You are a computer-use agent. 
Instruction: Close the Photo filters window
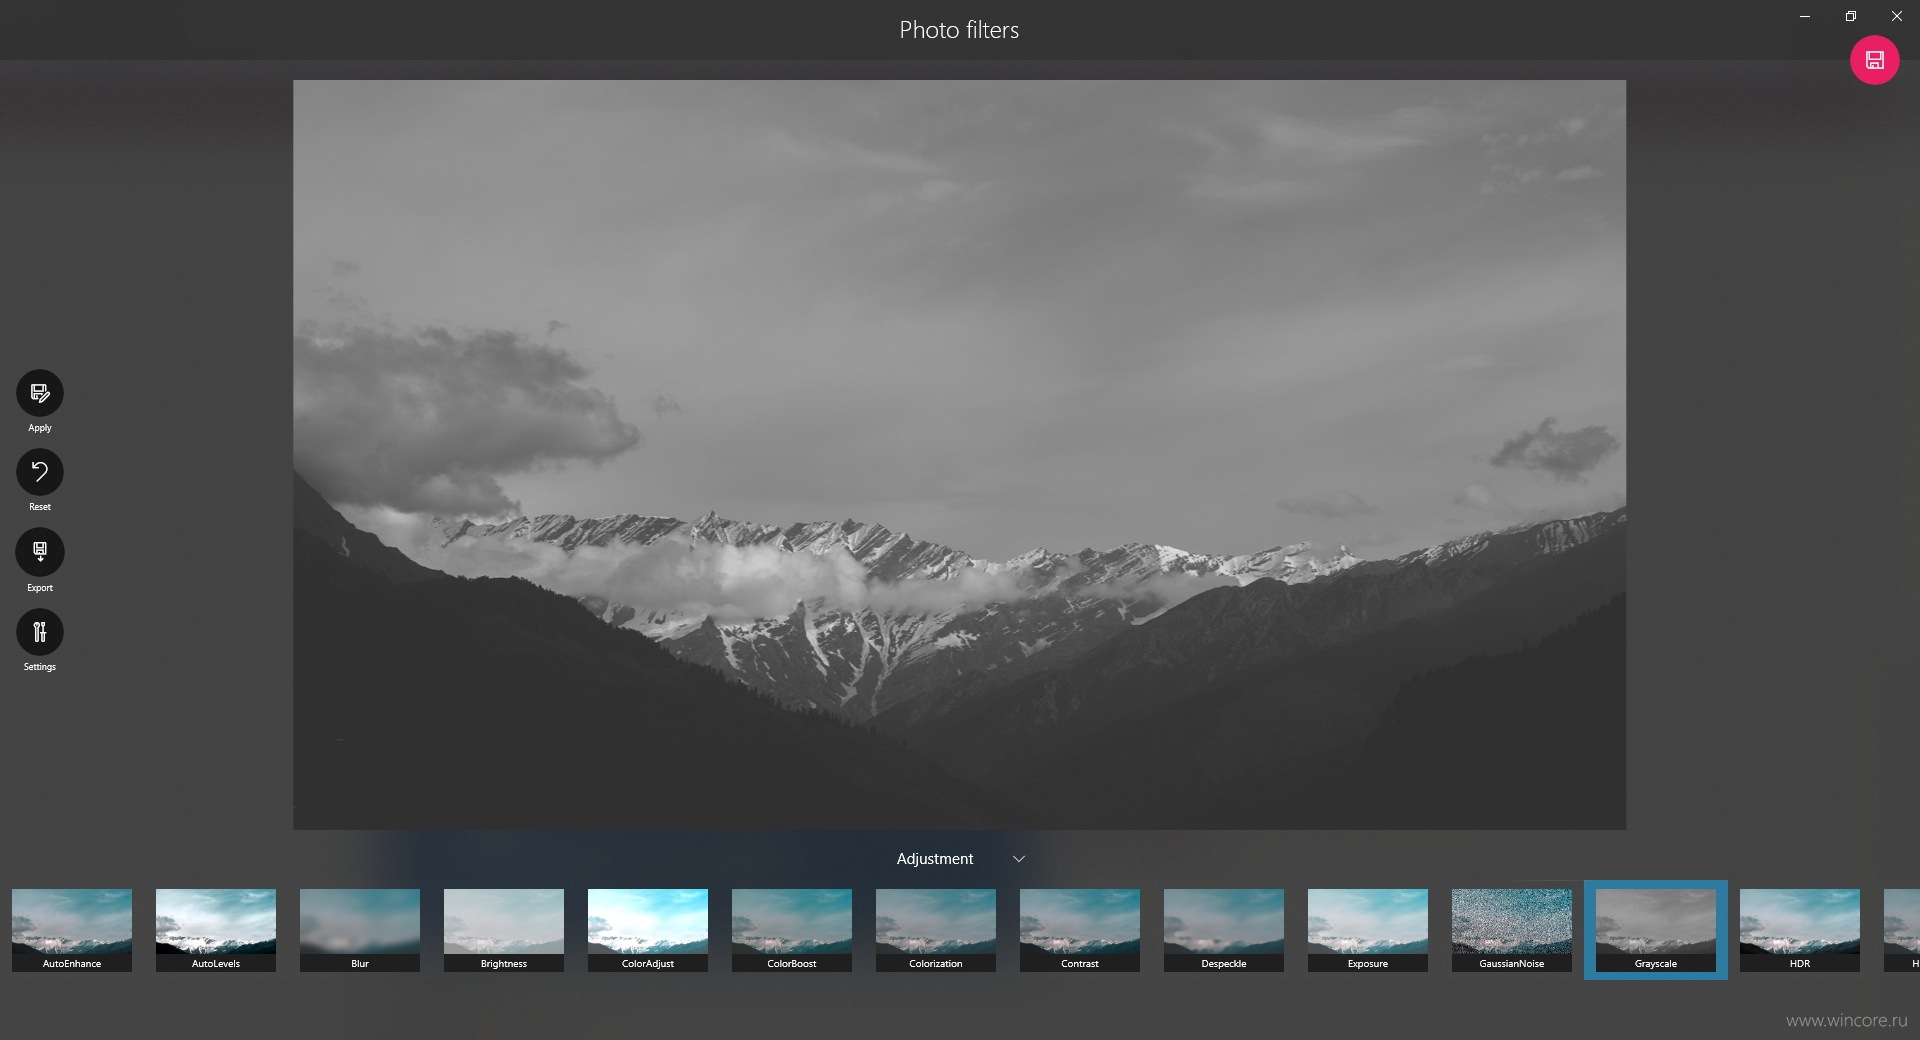pyautogui.click(x=1897, y=16)
